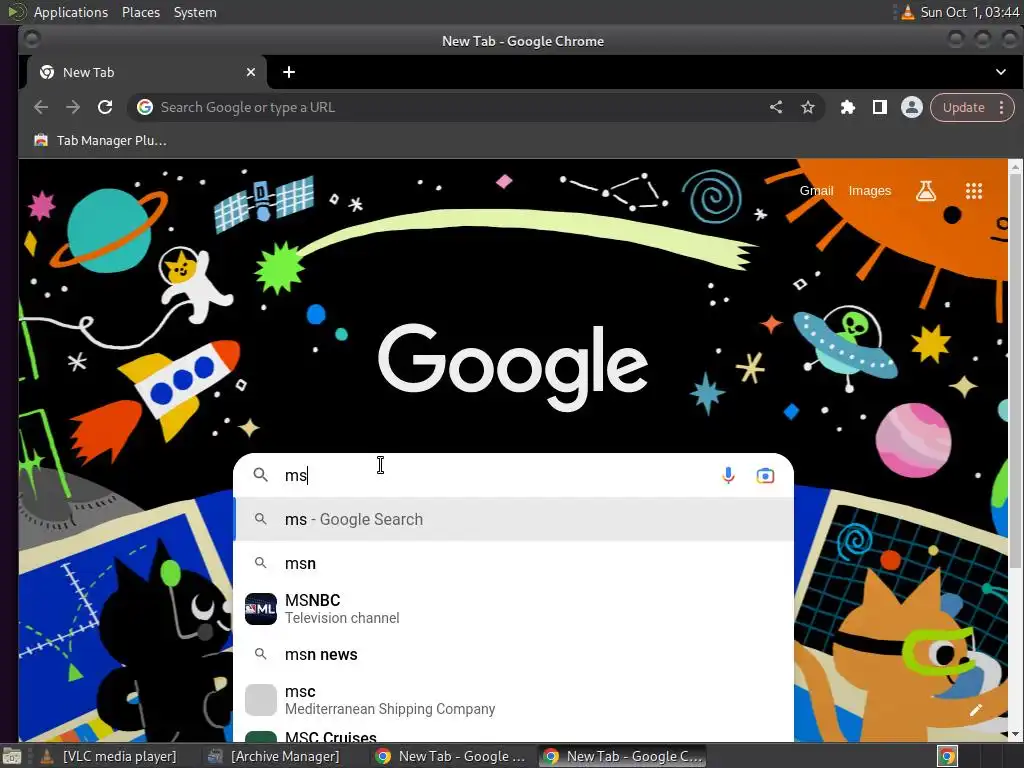Open Search Labs flask icon
This screenshot has width=1024, height=768.
[926, 191]
